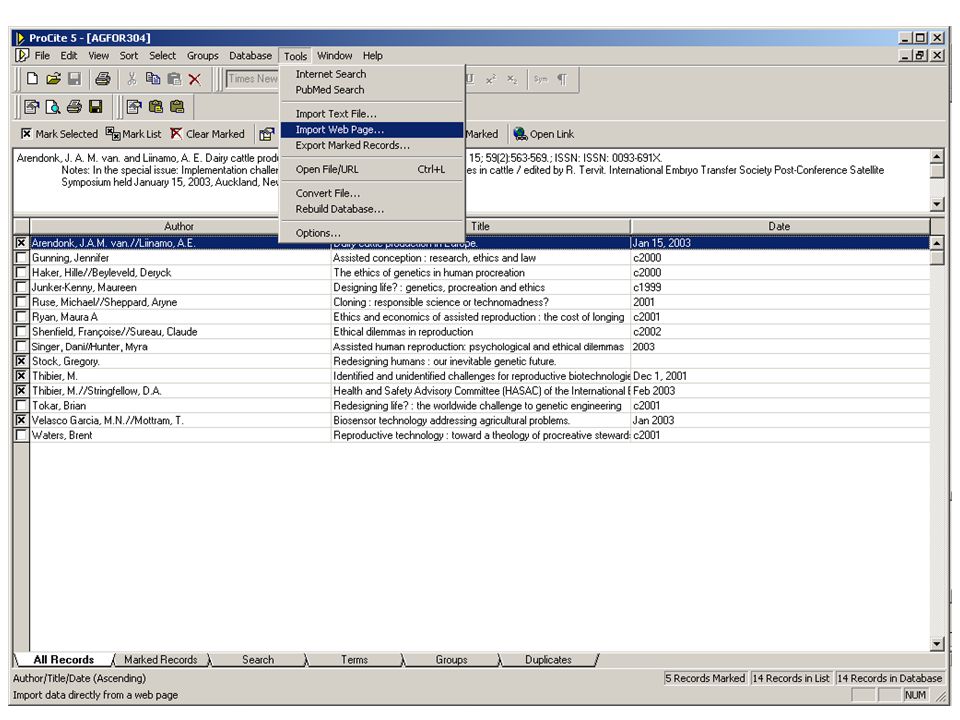Click the Print icon in the top toolbar
Screen dimensions: 960x720
click(102, 79)
